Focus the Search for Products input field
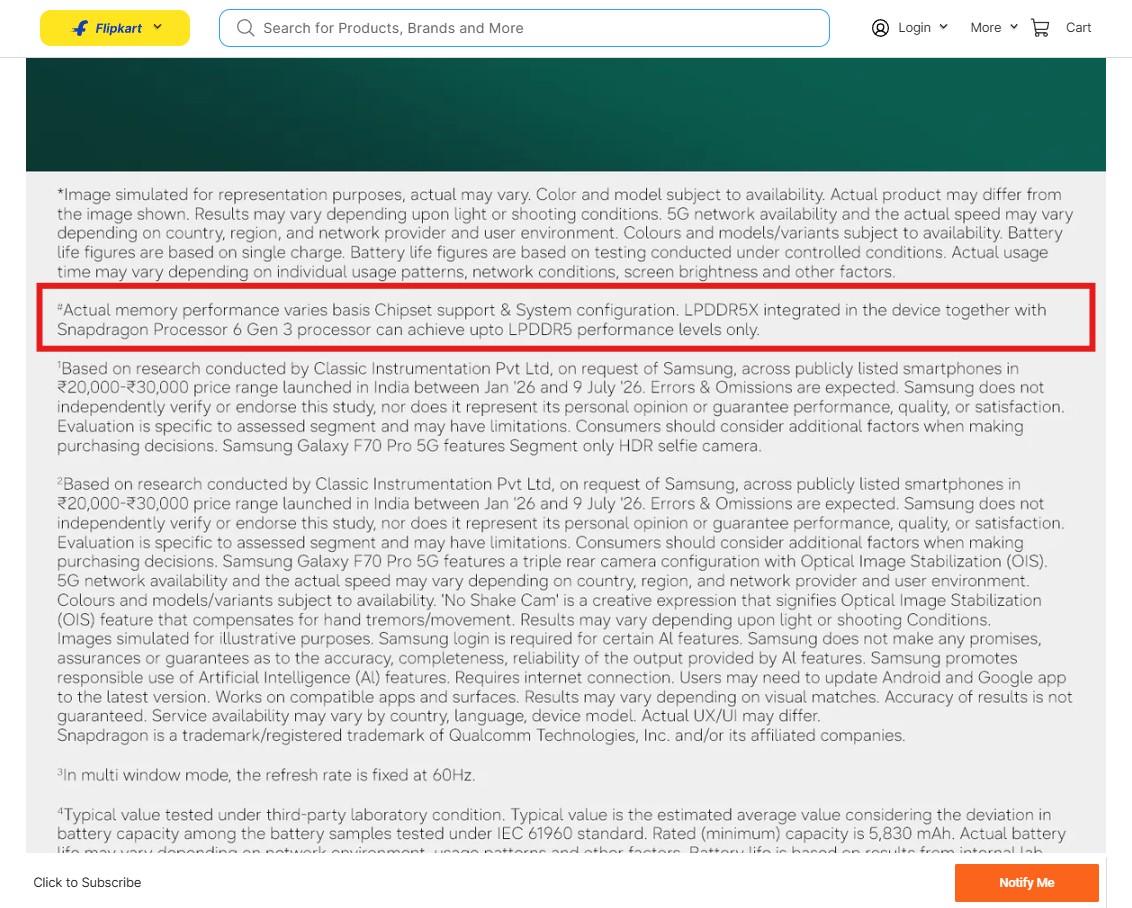 524,28
